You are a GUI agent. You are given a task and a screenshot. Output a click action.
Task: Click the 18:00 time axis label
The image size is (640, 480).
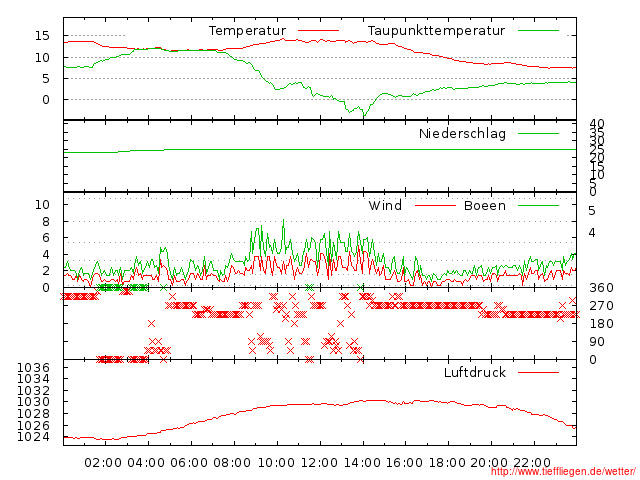click(x=447, y=463)
